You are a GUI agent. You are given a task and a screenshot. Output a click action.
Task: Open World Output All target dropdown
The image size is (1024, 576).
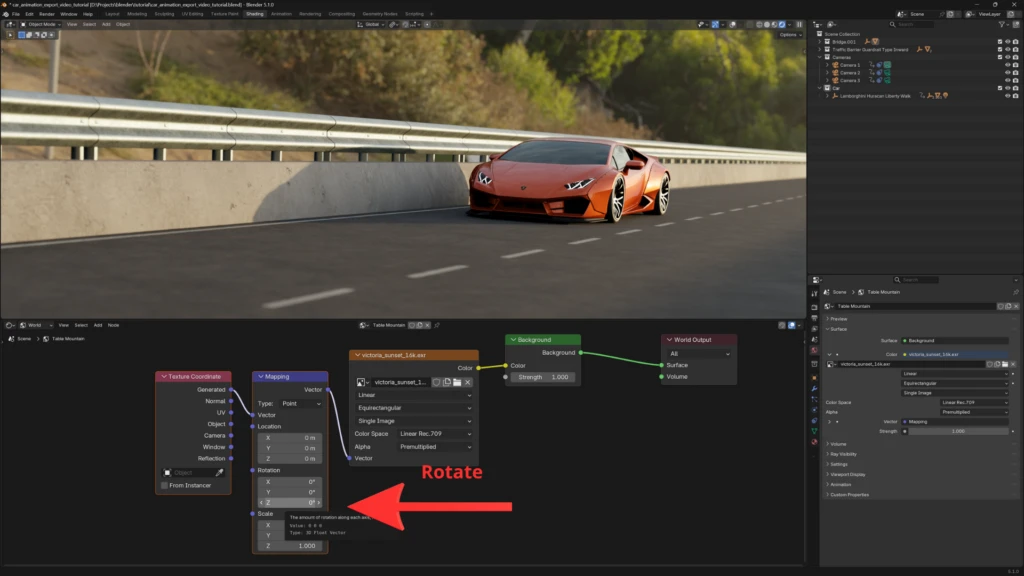[x=699, y=354]
